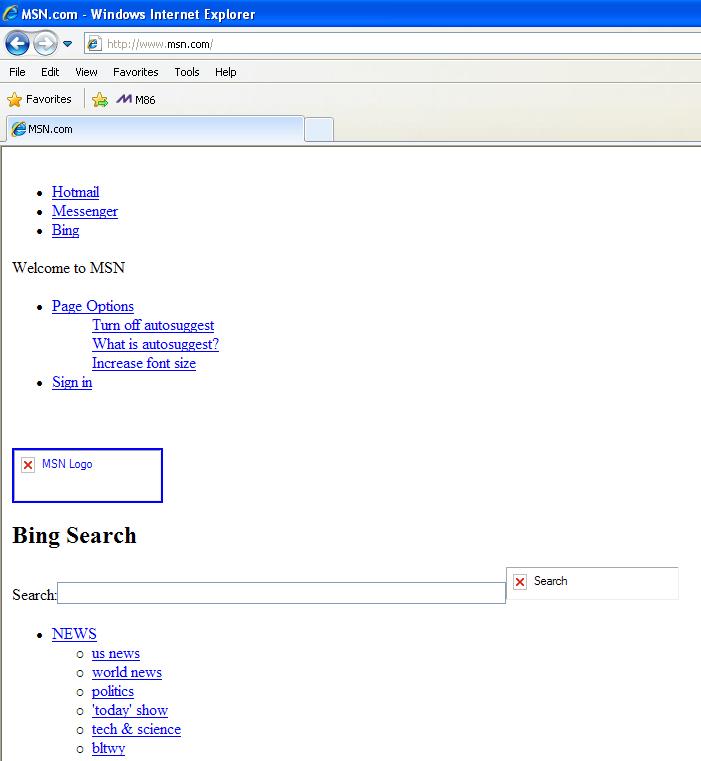701x761 pixels.
Task: Click the address bar URL field
Action: pyautogui.click(x=400, y=44)
